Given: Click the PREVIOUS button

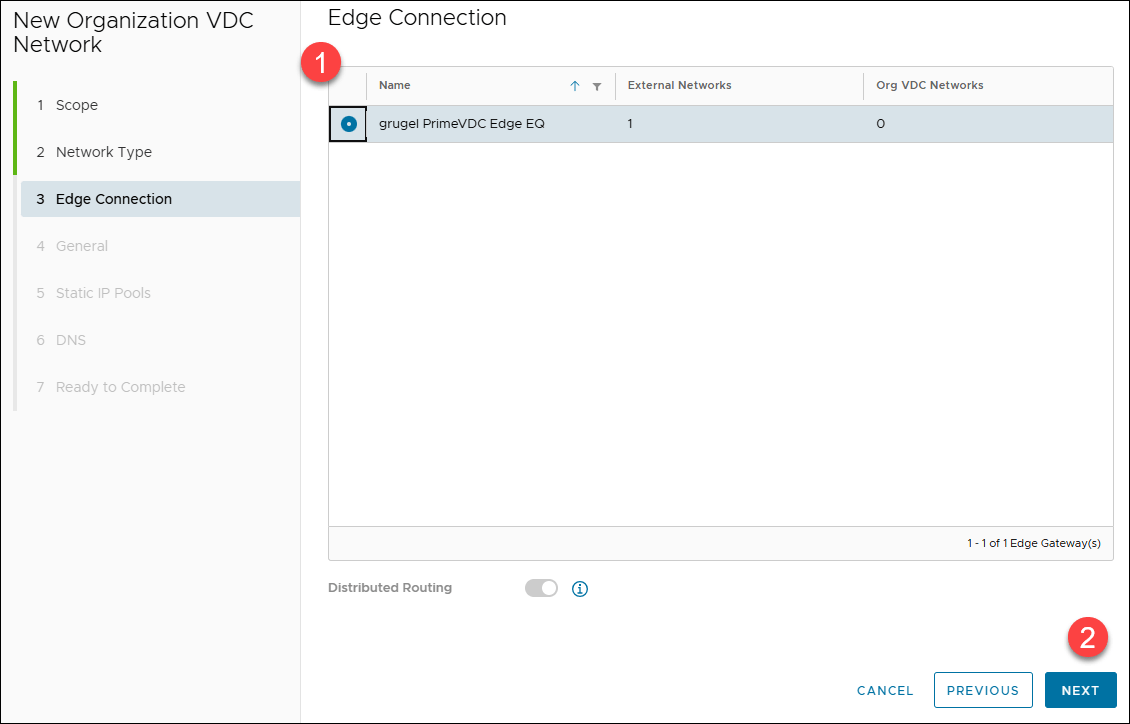Looking at the screenshot, I should [x=982, y=690].
